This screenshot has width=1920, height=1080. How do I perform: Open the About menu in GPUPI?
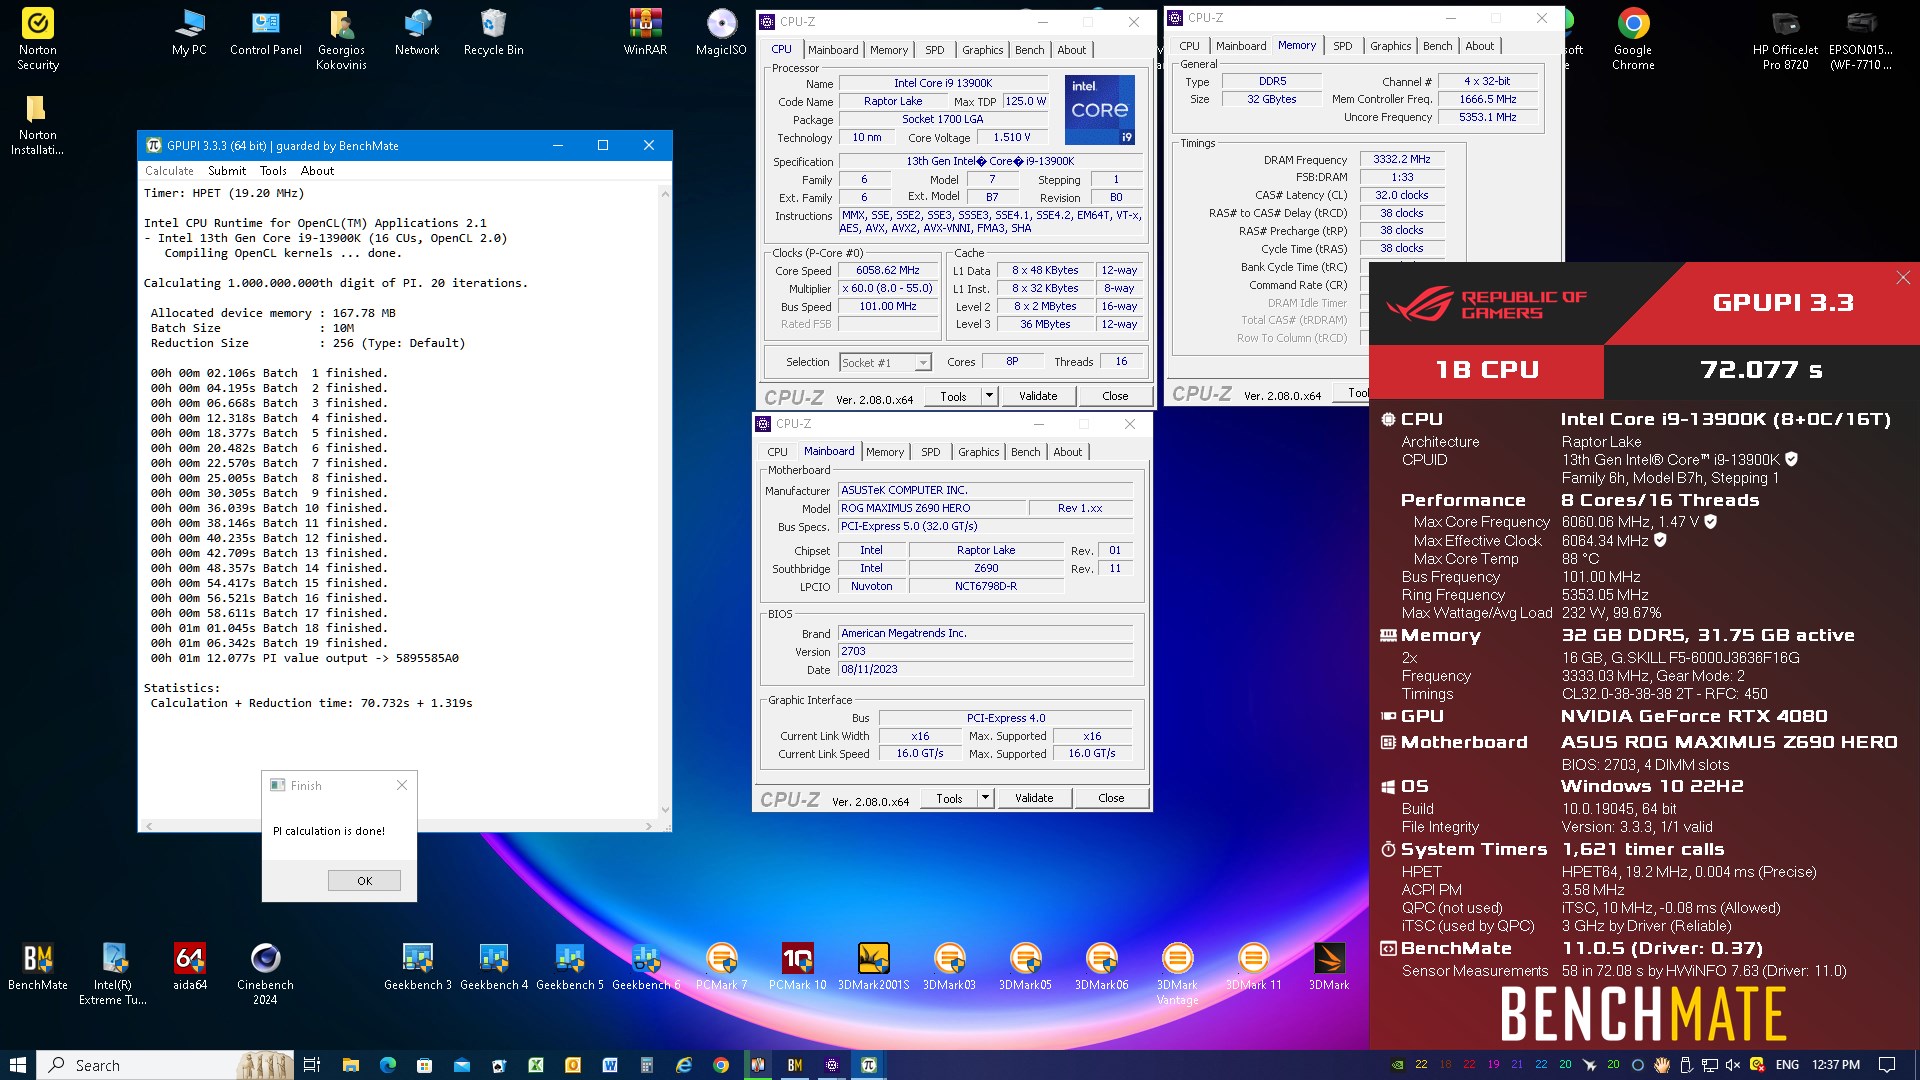[317, 171]
